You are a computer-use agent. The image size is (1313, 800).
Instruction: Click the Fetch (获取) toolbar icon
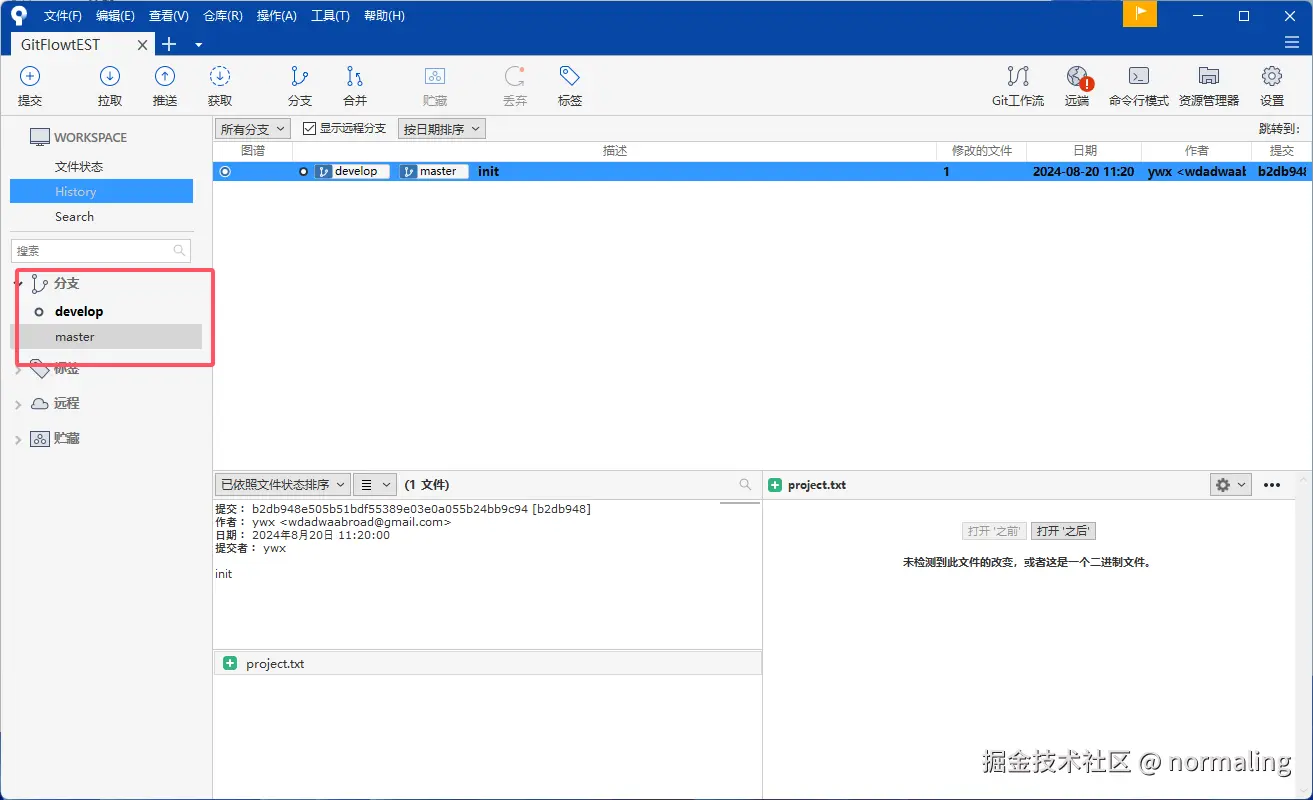pos(220,77)
